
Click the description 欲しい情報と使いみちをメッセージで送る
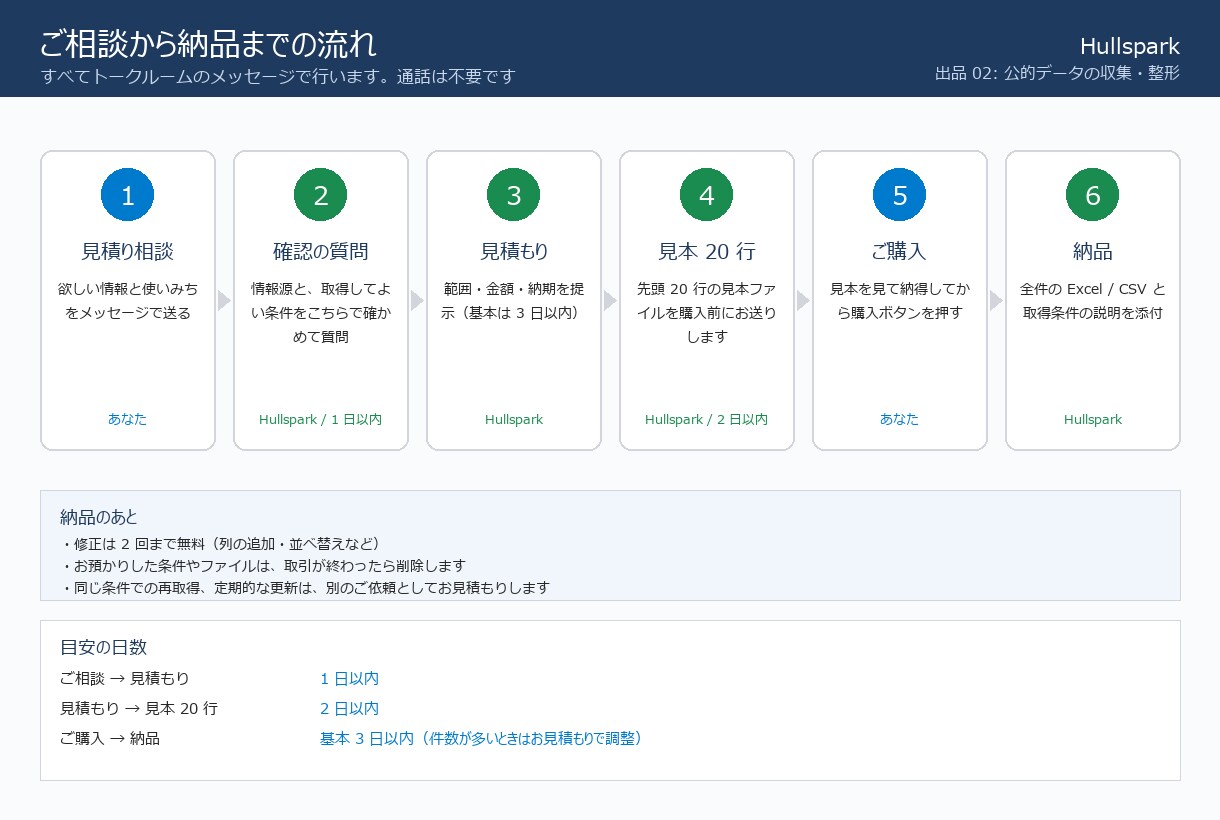tap(128, 300)
